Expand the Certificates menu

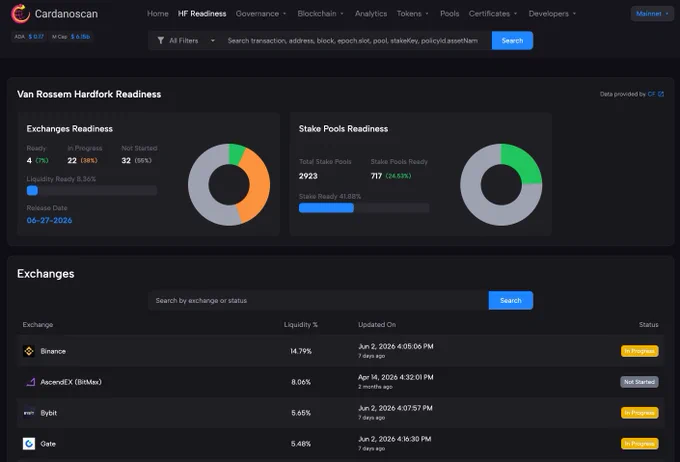tap(493, 13)
